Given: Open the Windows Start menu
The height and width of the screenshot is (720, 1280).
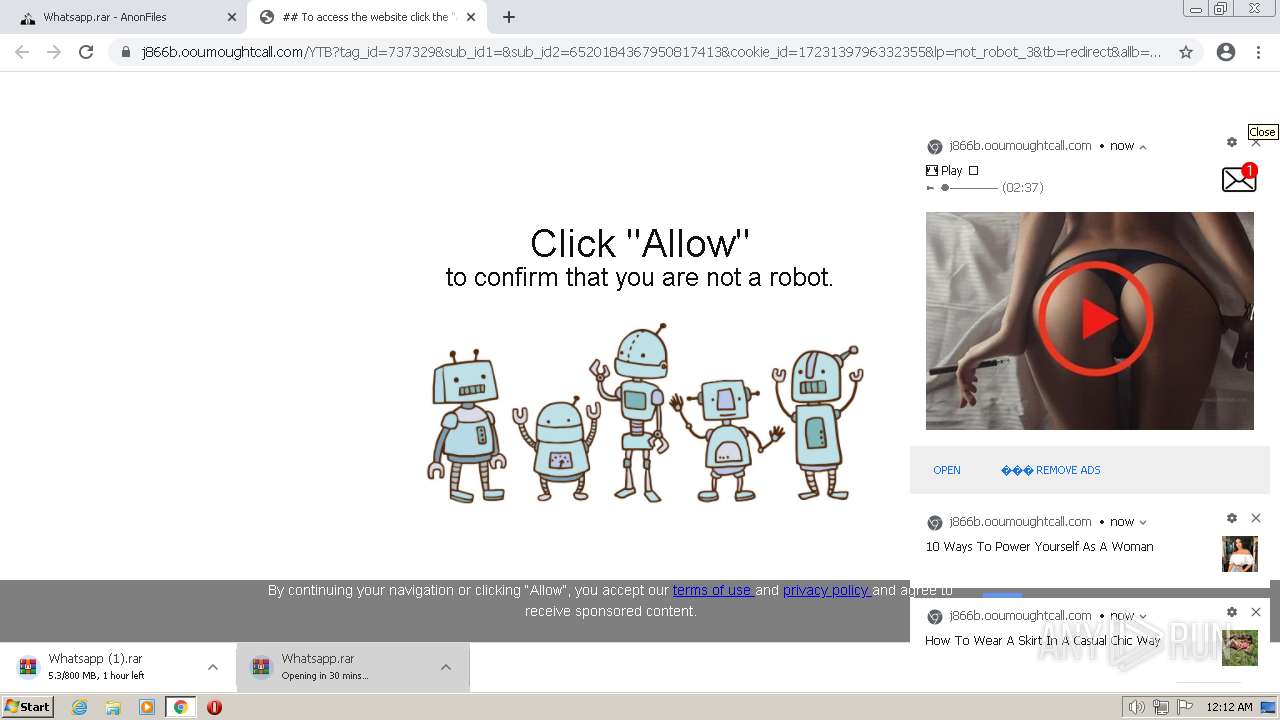Looking at the screenshot, I should pyautogui.click(x=28, y=707).
